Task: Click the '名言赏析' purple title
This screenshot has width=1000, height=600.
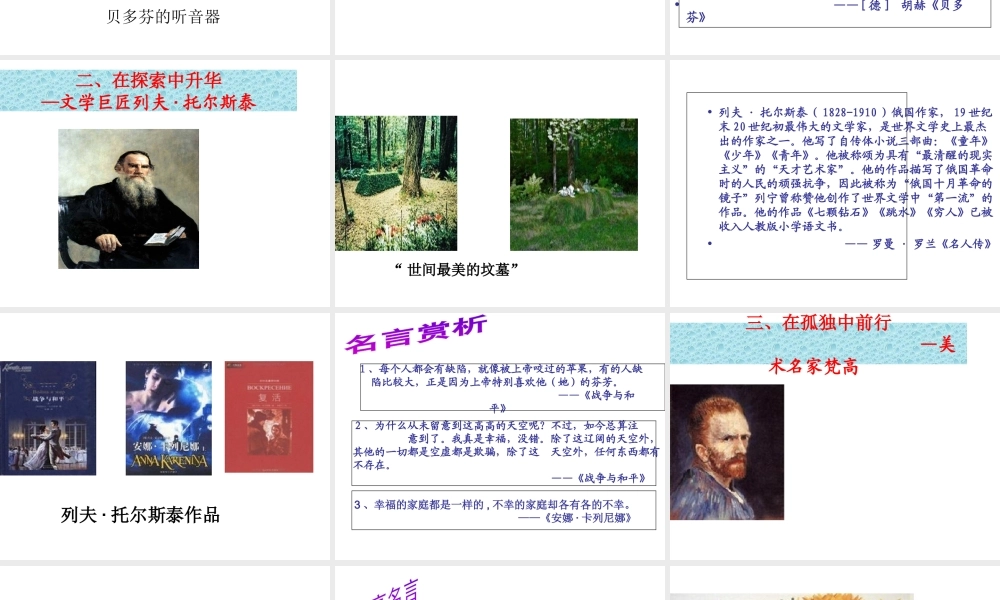Action: pos(416,333)
